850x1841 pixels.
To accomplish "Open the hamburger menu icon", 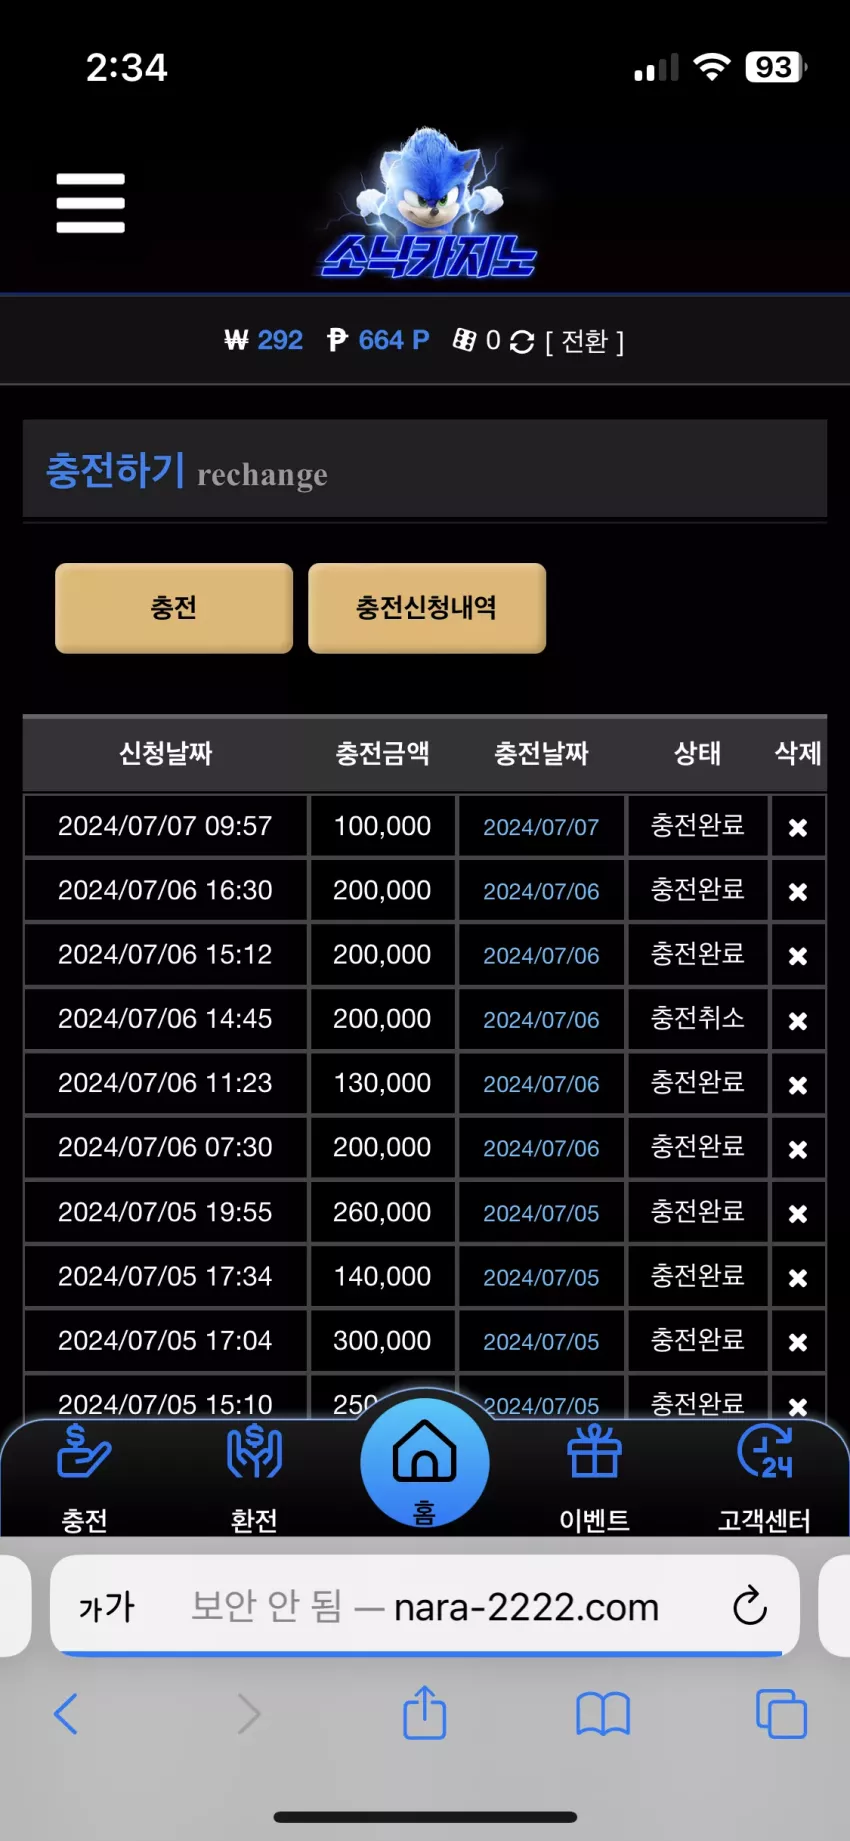I will (x=90, y=203).
